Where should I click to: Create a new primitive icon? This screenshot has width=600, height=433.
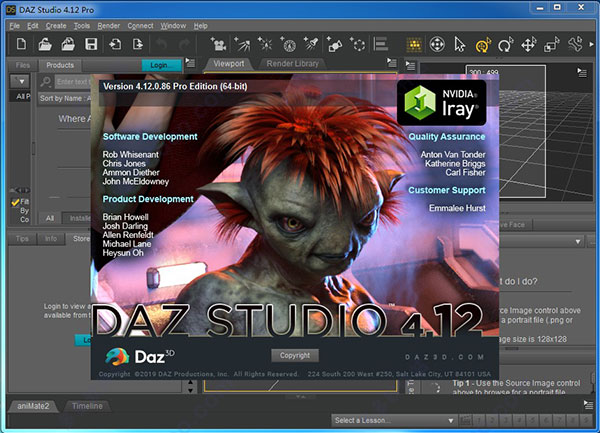334,44
